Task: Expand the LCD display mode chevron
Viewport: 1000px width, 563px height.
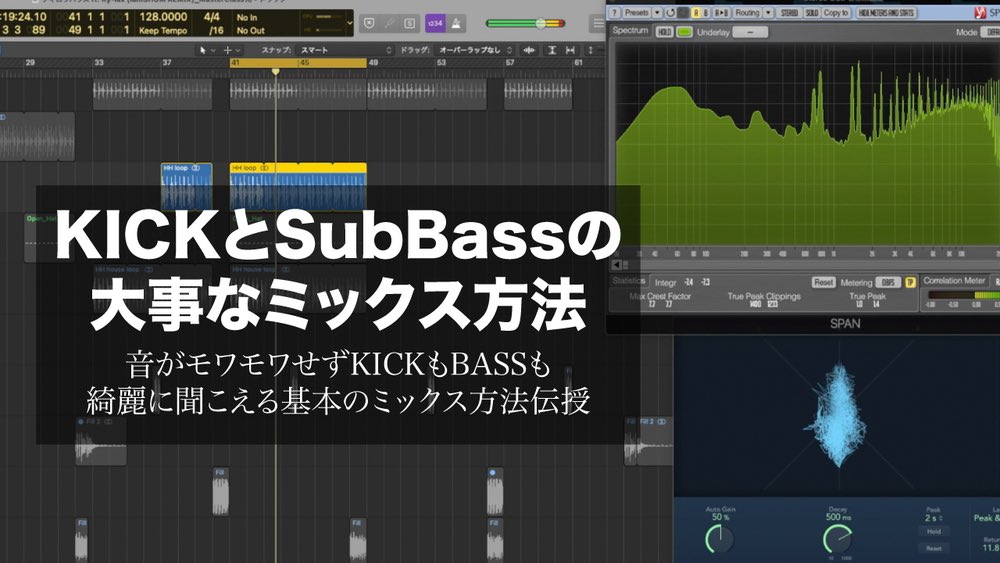Action: click(x=349, y=23)
